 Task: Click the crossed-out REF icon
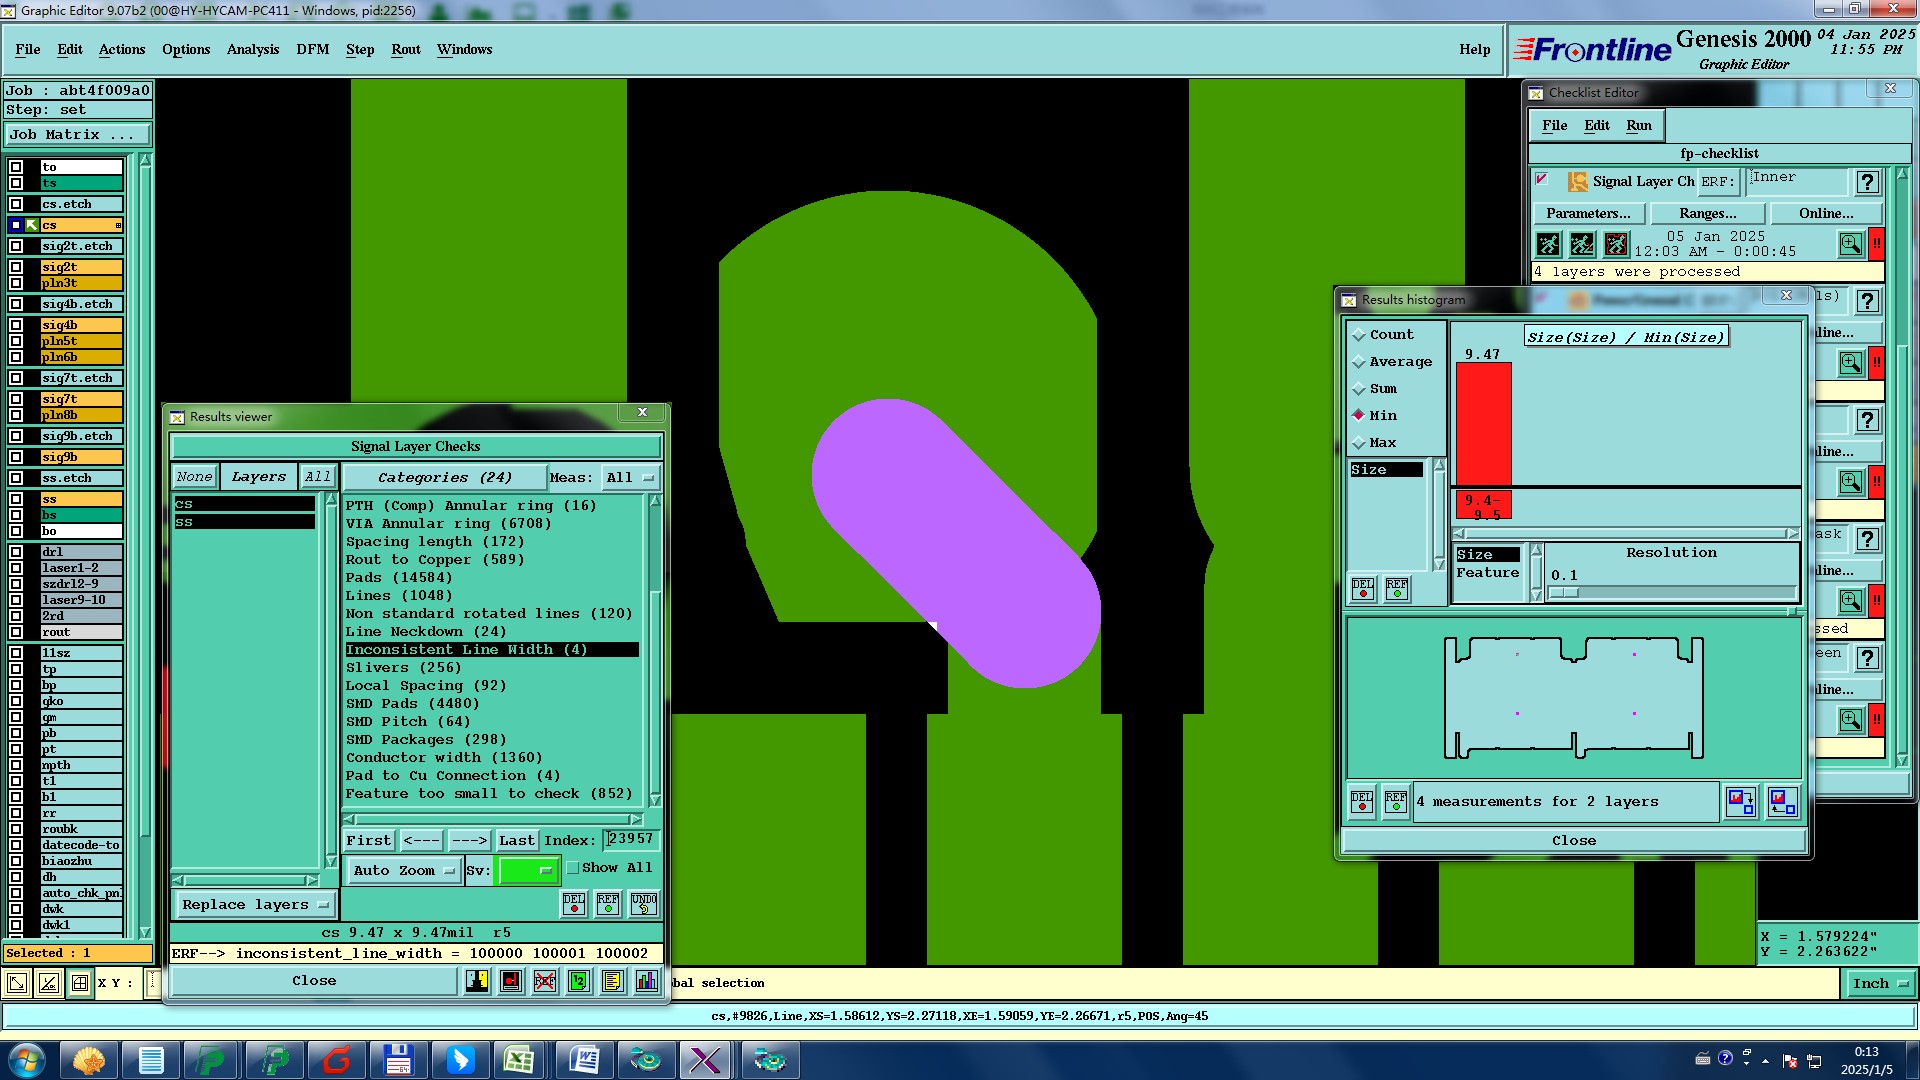[x=545, y=981]
